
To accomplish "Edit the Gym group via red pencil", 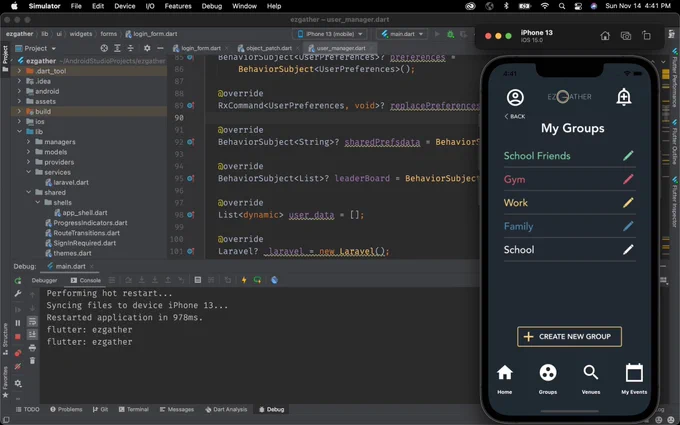I will 628,179.
